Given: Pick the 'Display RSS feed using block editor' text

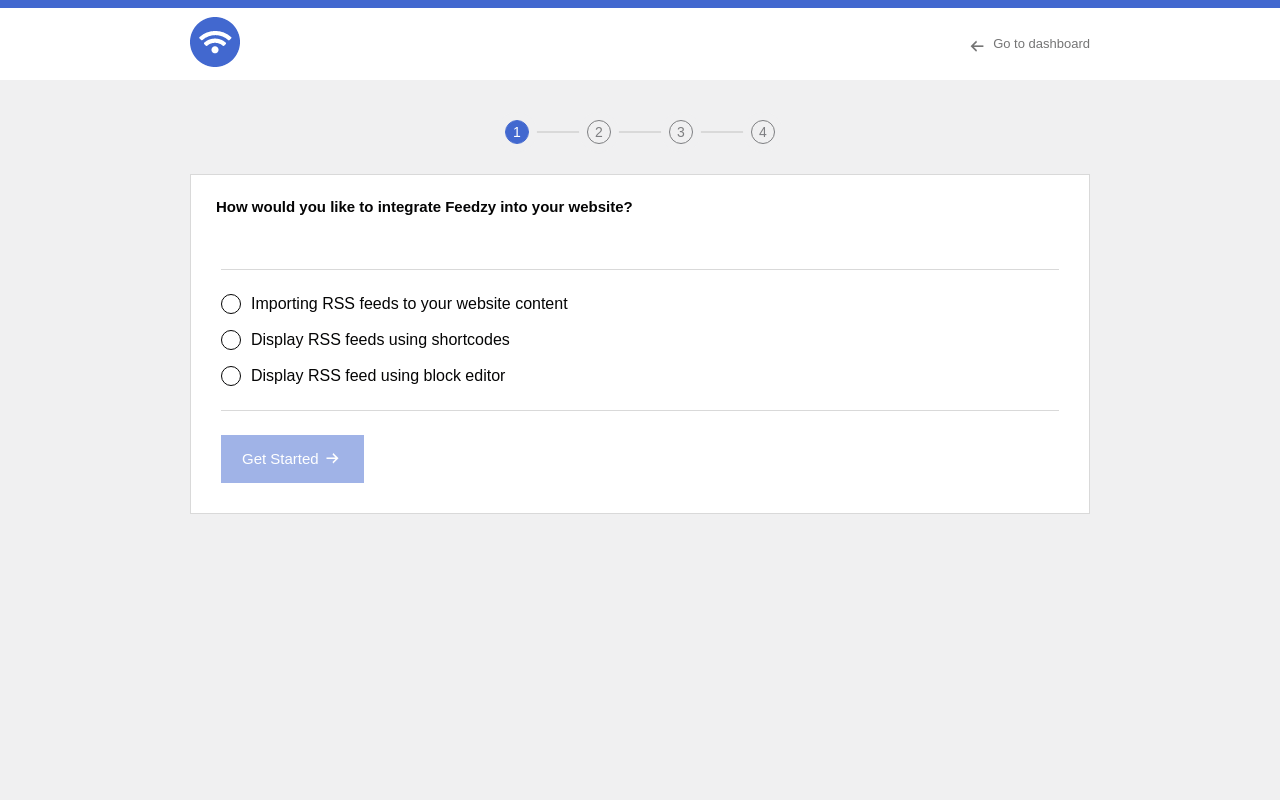Looking at the screenshot, I should click(x=378, y=376).
